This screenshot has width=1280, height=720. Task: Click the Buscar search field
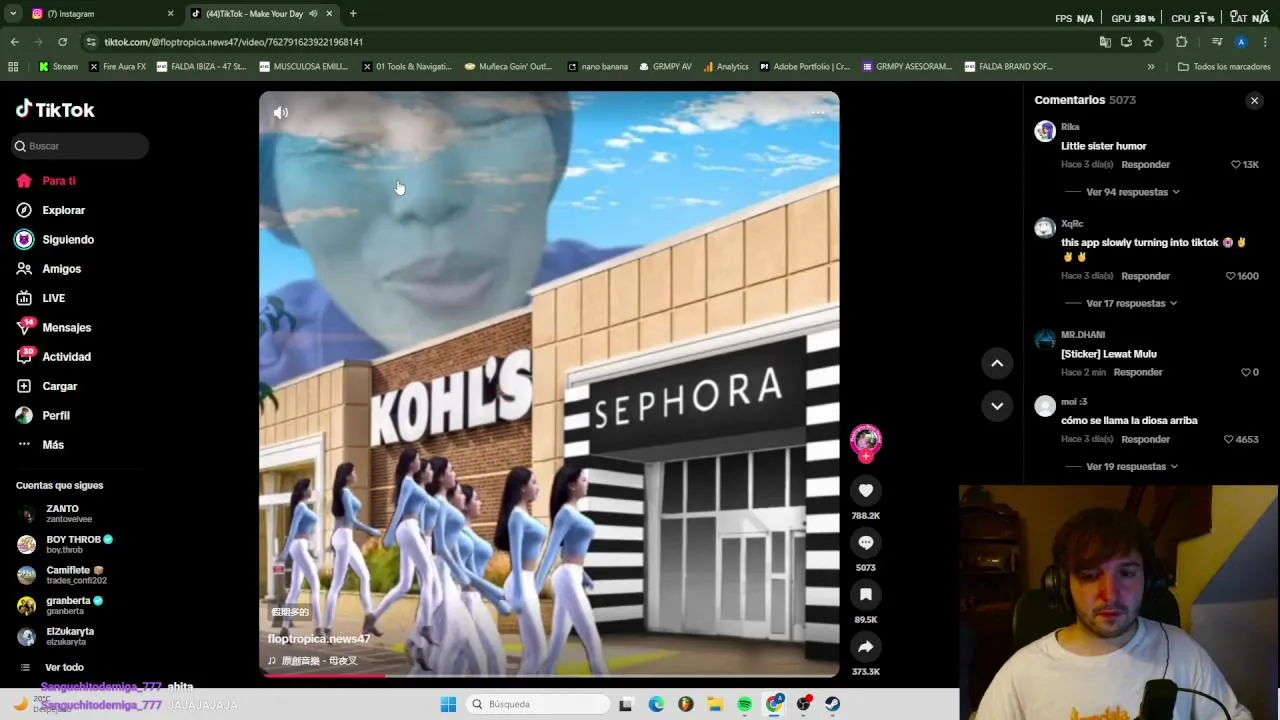pyautogui.click(x=80, y=146)
